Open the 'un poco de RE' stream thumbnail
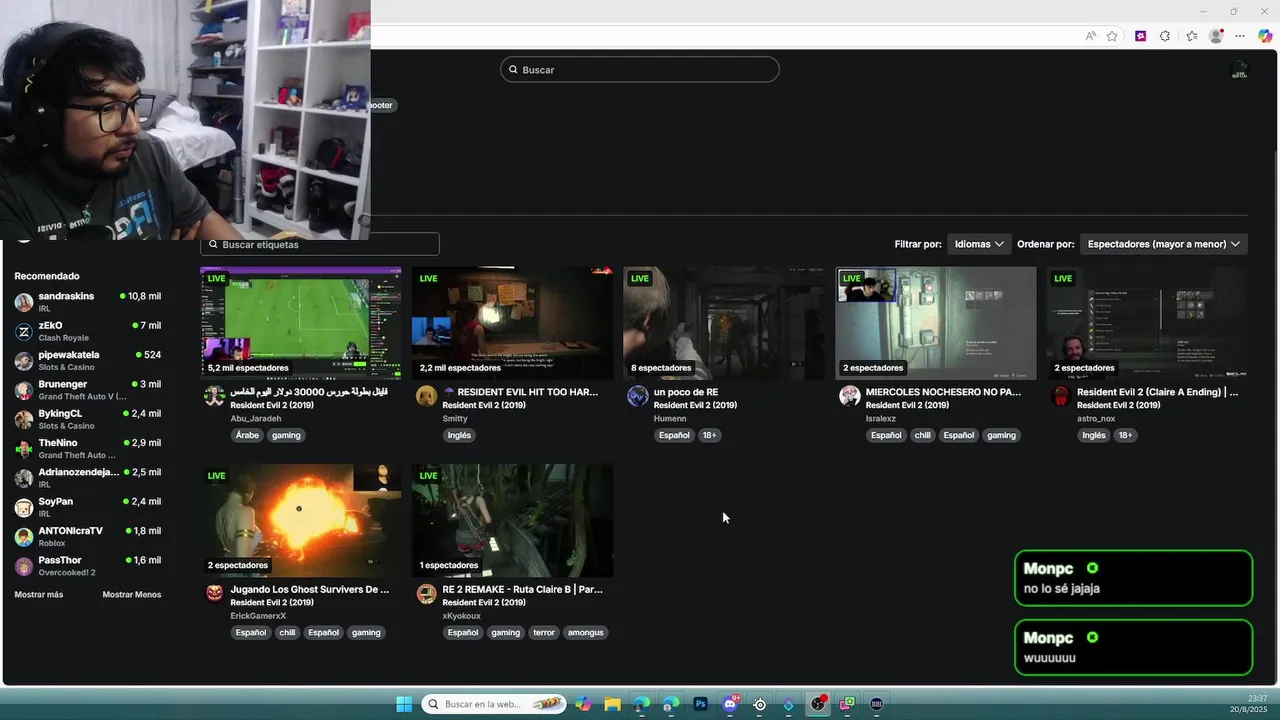Image resolution: width=1280 pixels, height=720 pixels. tap(724, 323)
